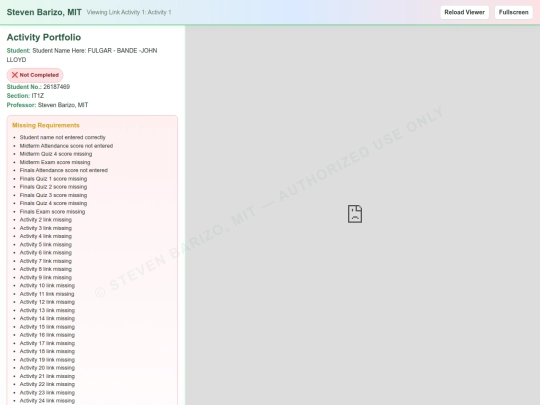Click 'Finals Quiz 3 score missing'
This screenshot has width=540, height=405.
coord(53,195)
